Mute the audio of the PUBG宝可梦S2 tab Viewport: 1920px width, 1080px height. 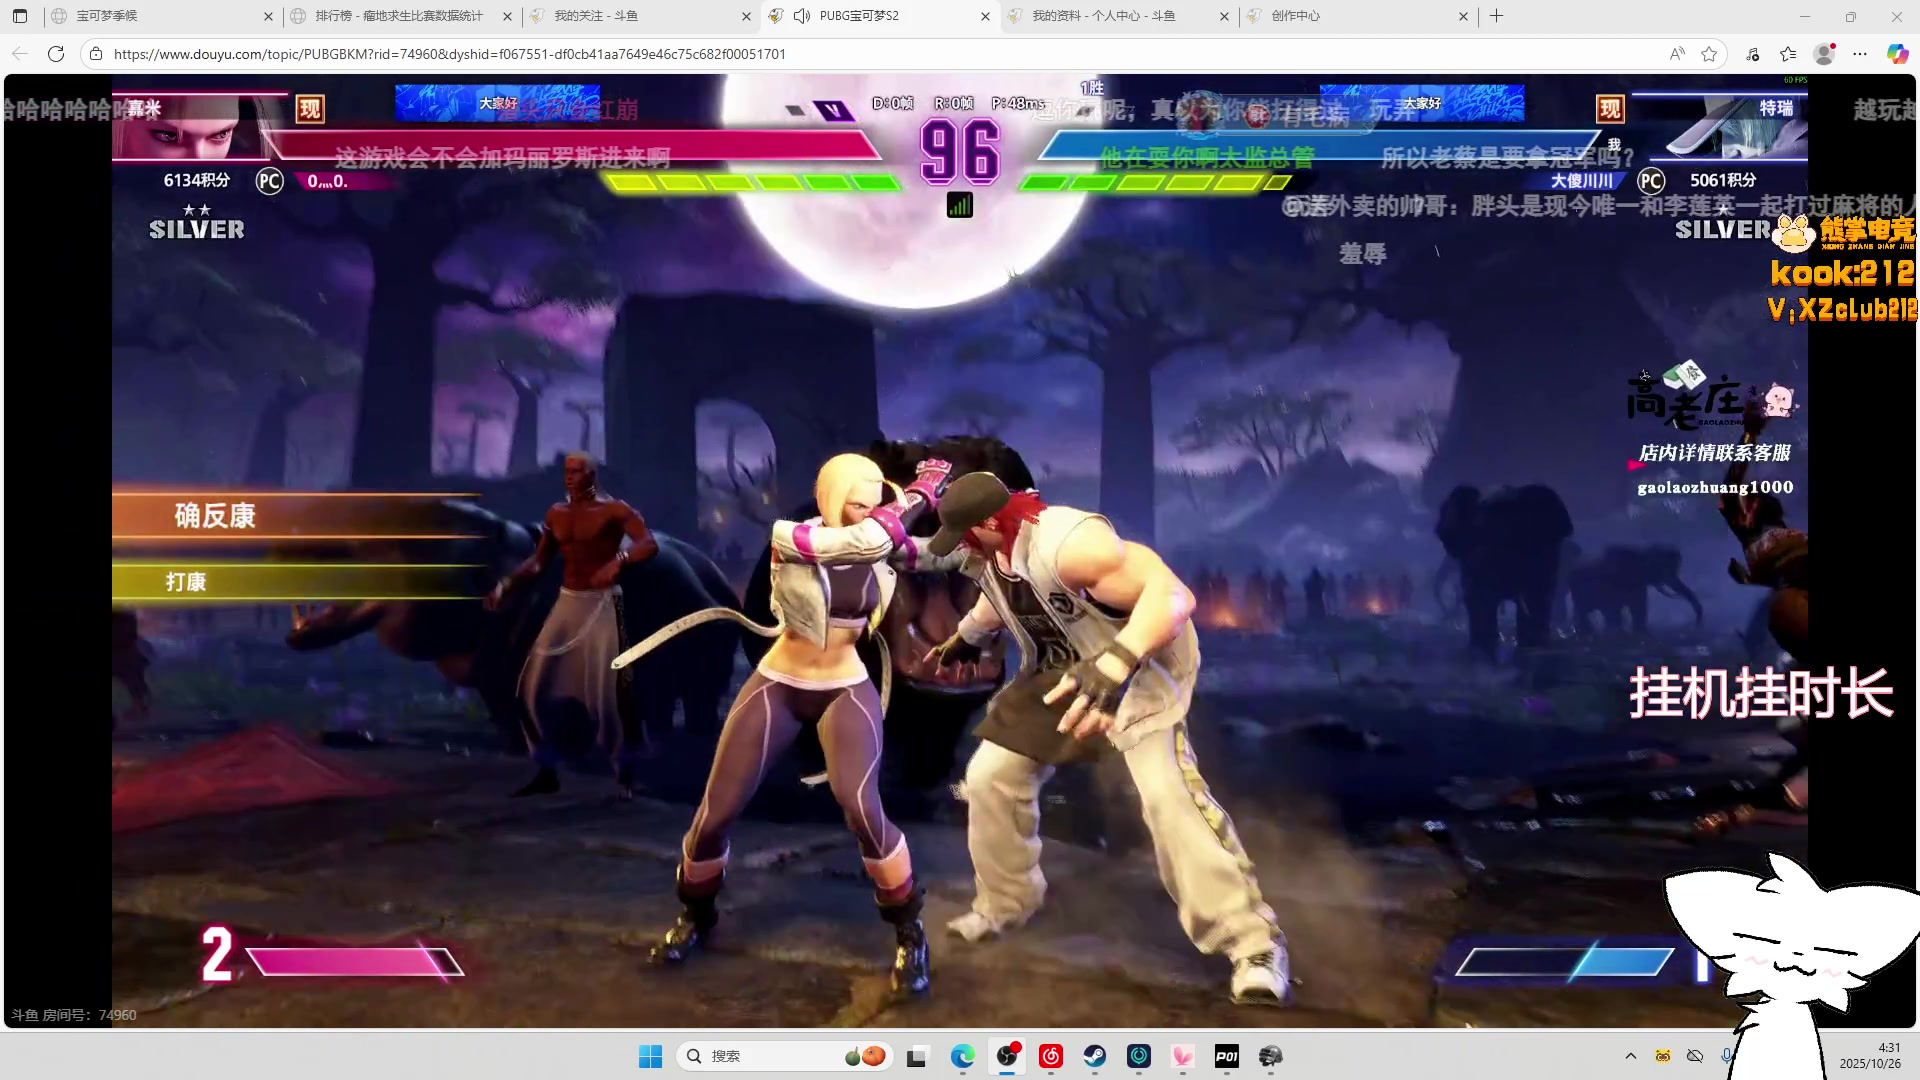(801, 16)
